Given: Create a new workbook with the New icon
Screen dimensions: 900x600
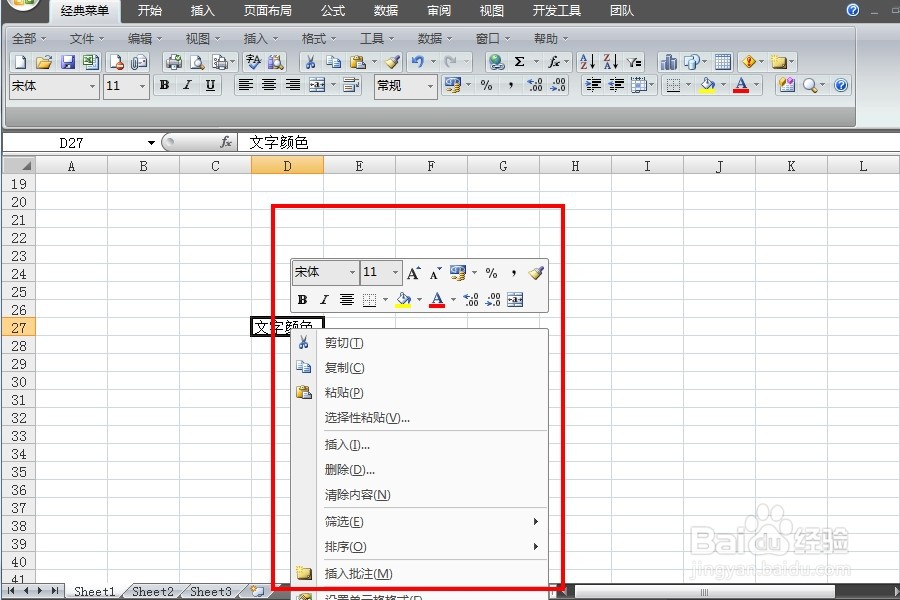Looking at the screenshot, I should 20,61.
